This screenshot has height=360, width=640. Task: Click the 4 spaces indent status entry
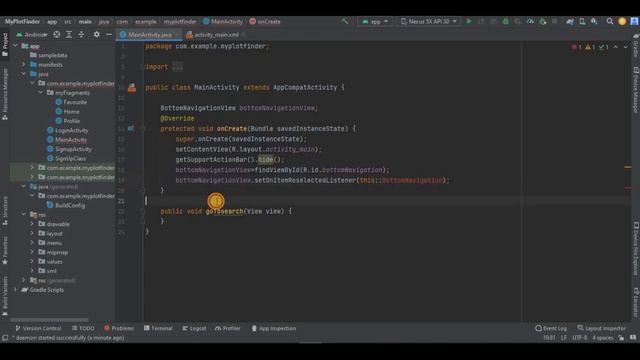click(x=603, y=338)
